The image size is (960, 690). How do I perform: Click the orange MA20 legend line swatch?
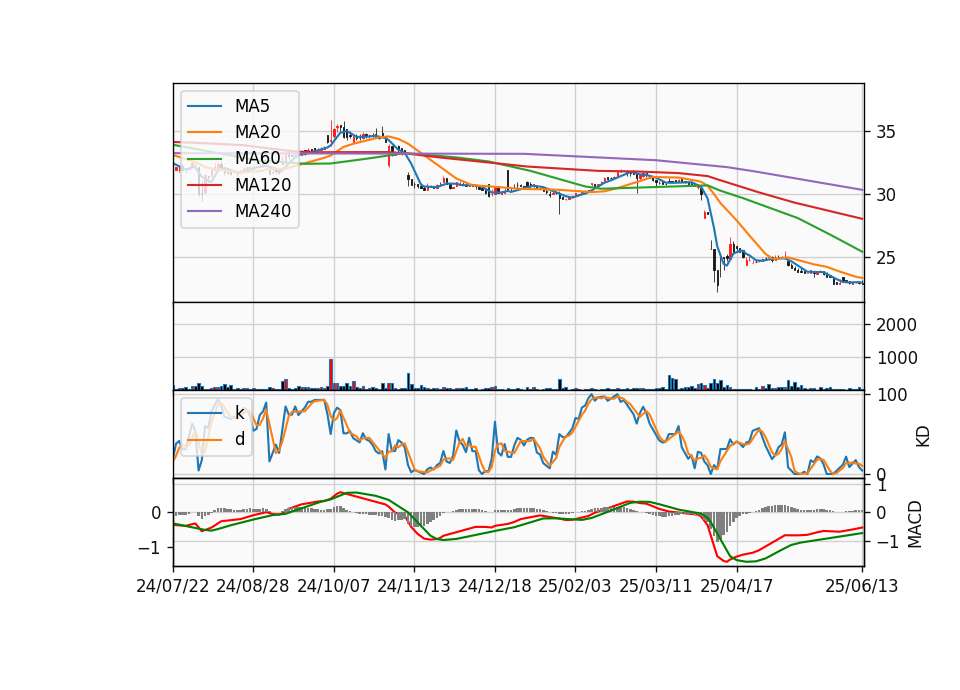(x=204, y=132)
